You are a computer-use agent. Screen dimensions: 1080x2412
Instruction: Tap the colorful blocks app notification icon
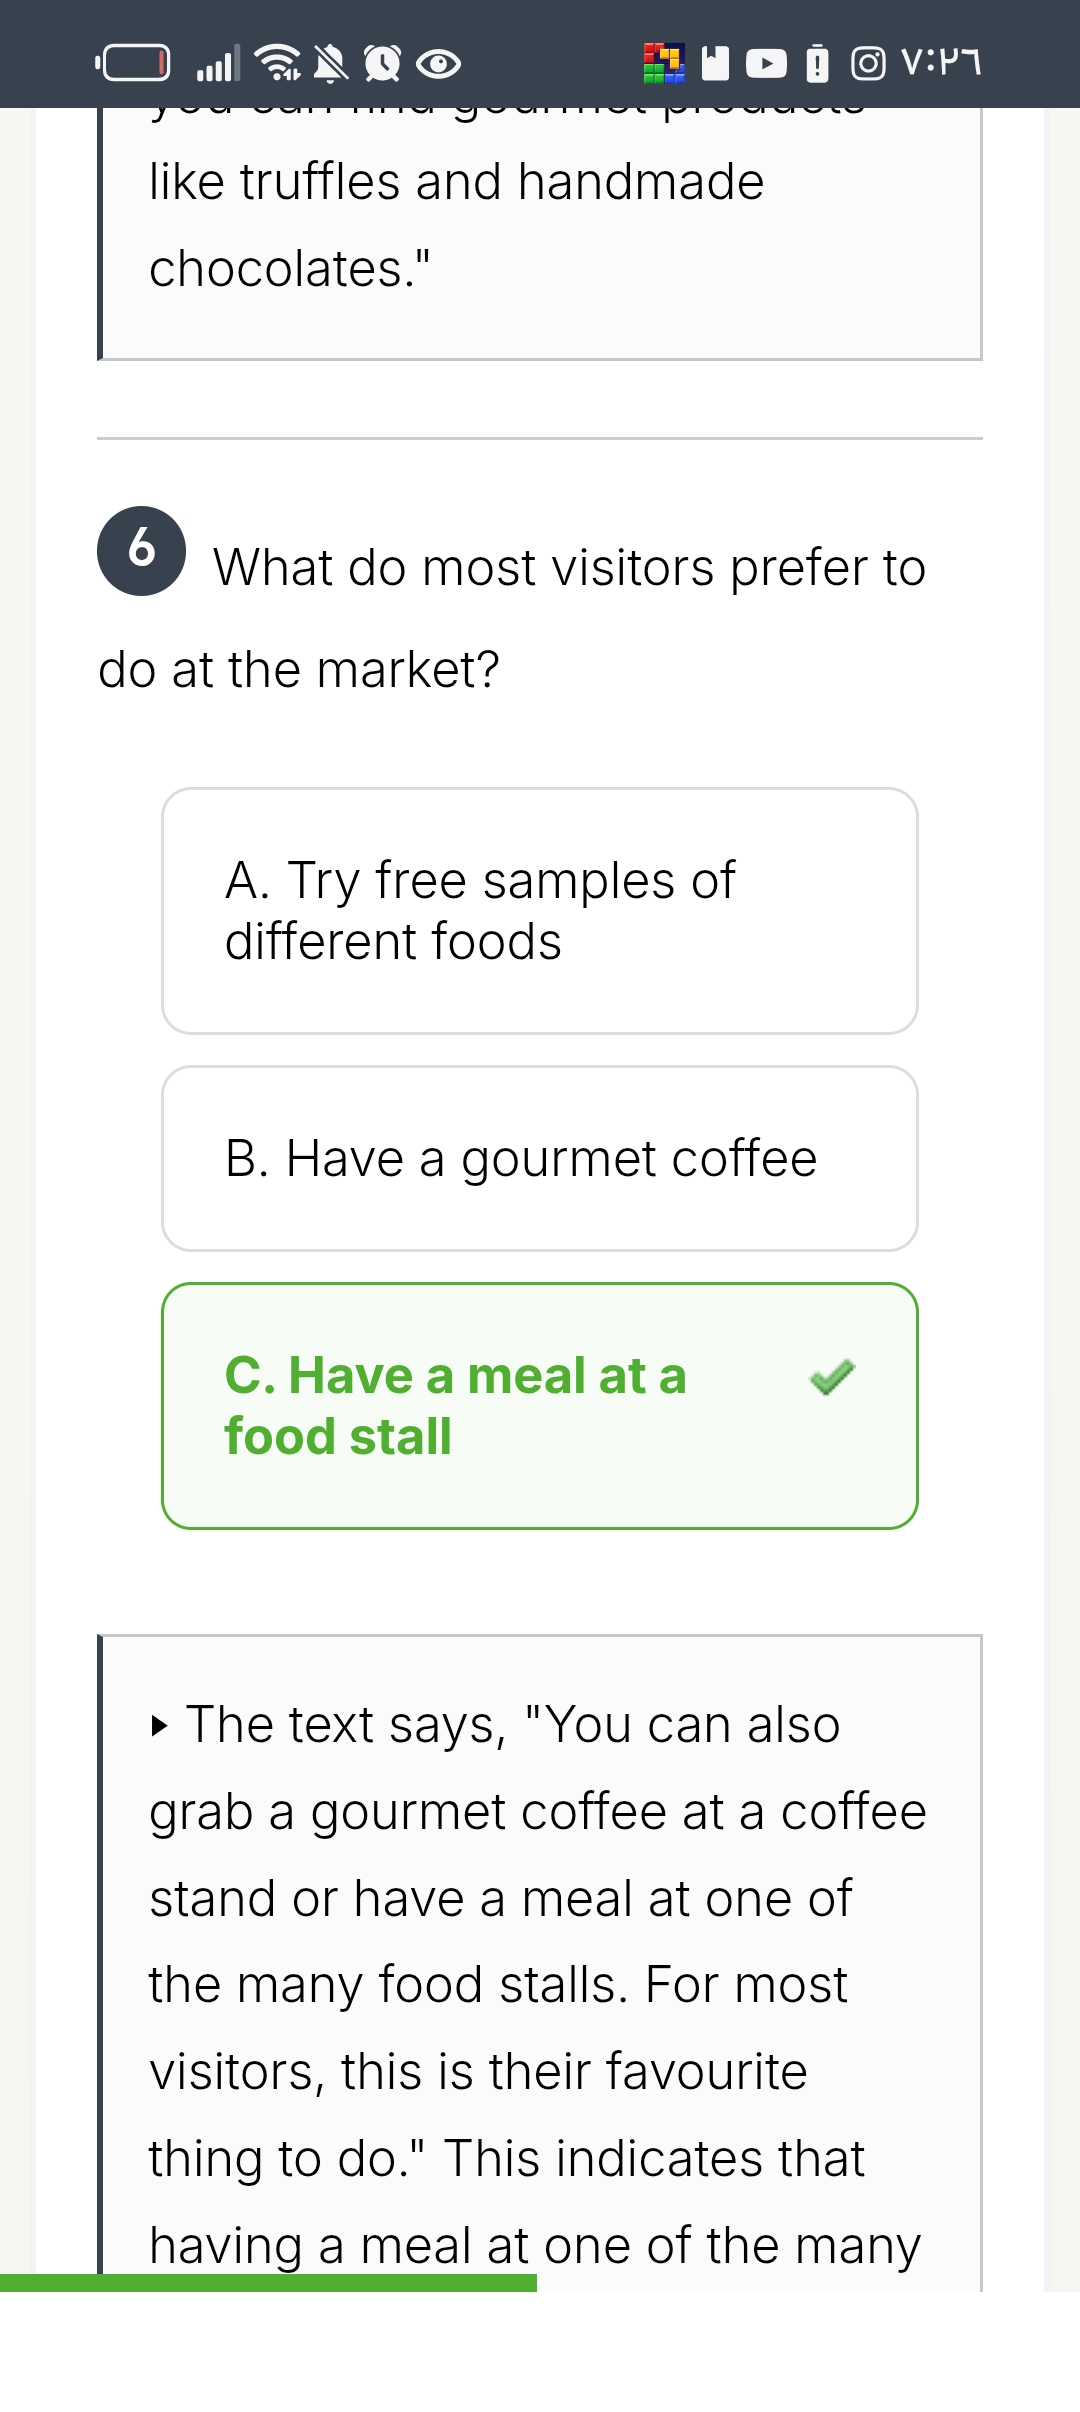pyautogui.click(x=664, y=63)
